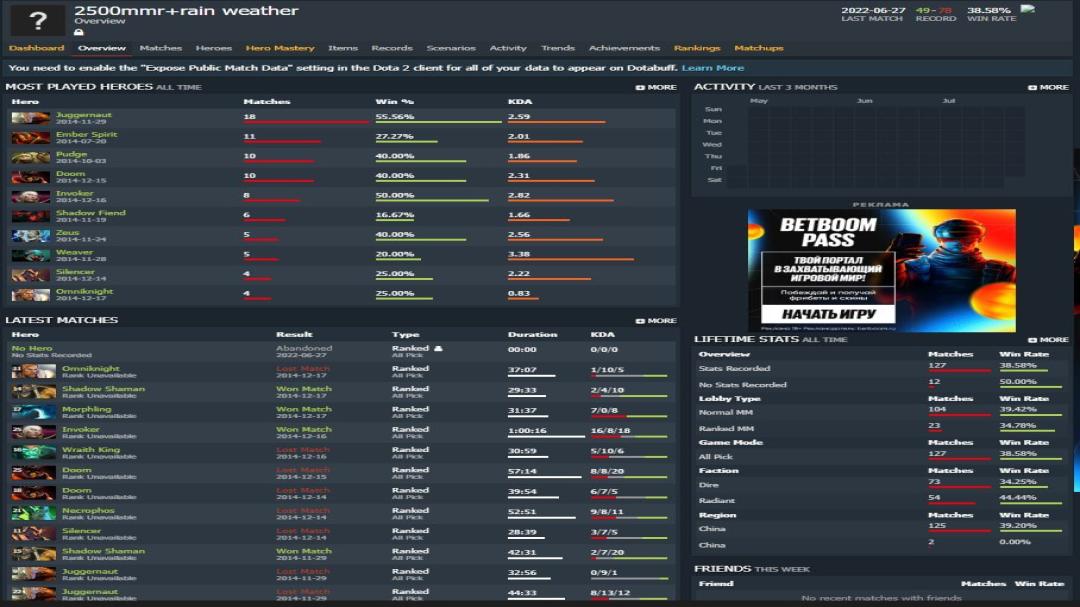
Task: Open Weaver hero icon
Action: click(31, 255)
